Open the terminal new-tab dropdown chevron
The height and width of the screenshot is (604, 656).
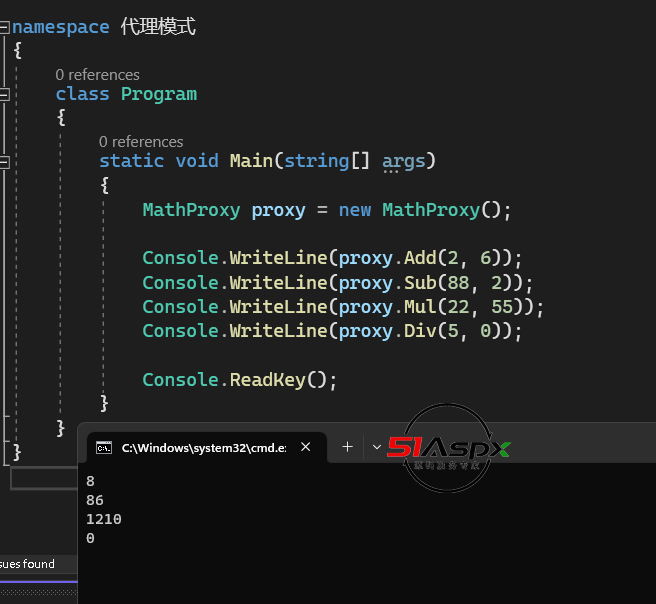(x=376, y=447)
